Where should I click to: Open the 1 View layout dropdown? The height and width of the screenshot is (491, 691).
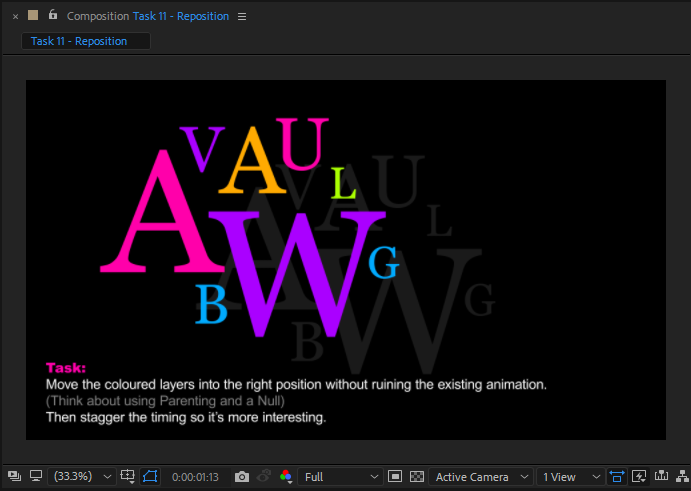pos(570,477)
